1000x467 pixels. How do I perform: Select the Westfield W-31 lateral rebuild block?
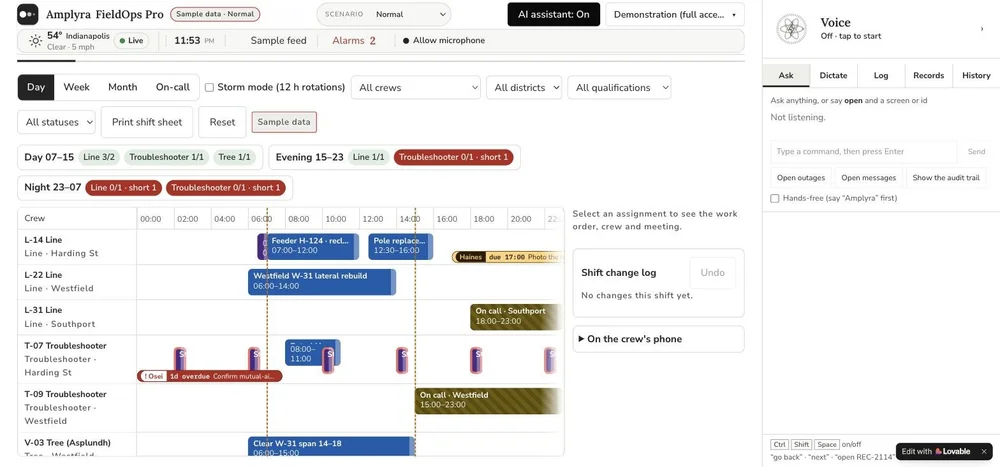click(322, 282)
